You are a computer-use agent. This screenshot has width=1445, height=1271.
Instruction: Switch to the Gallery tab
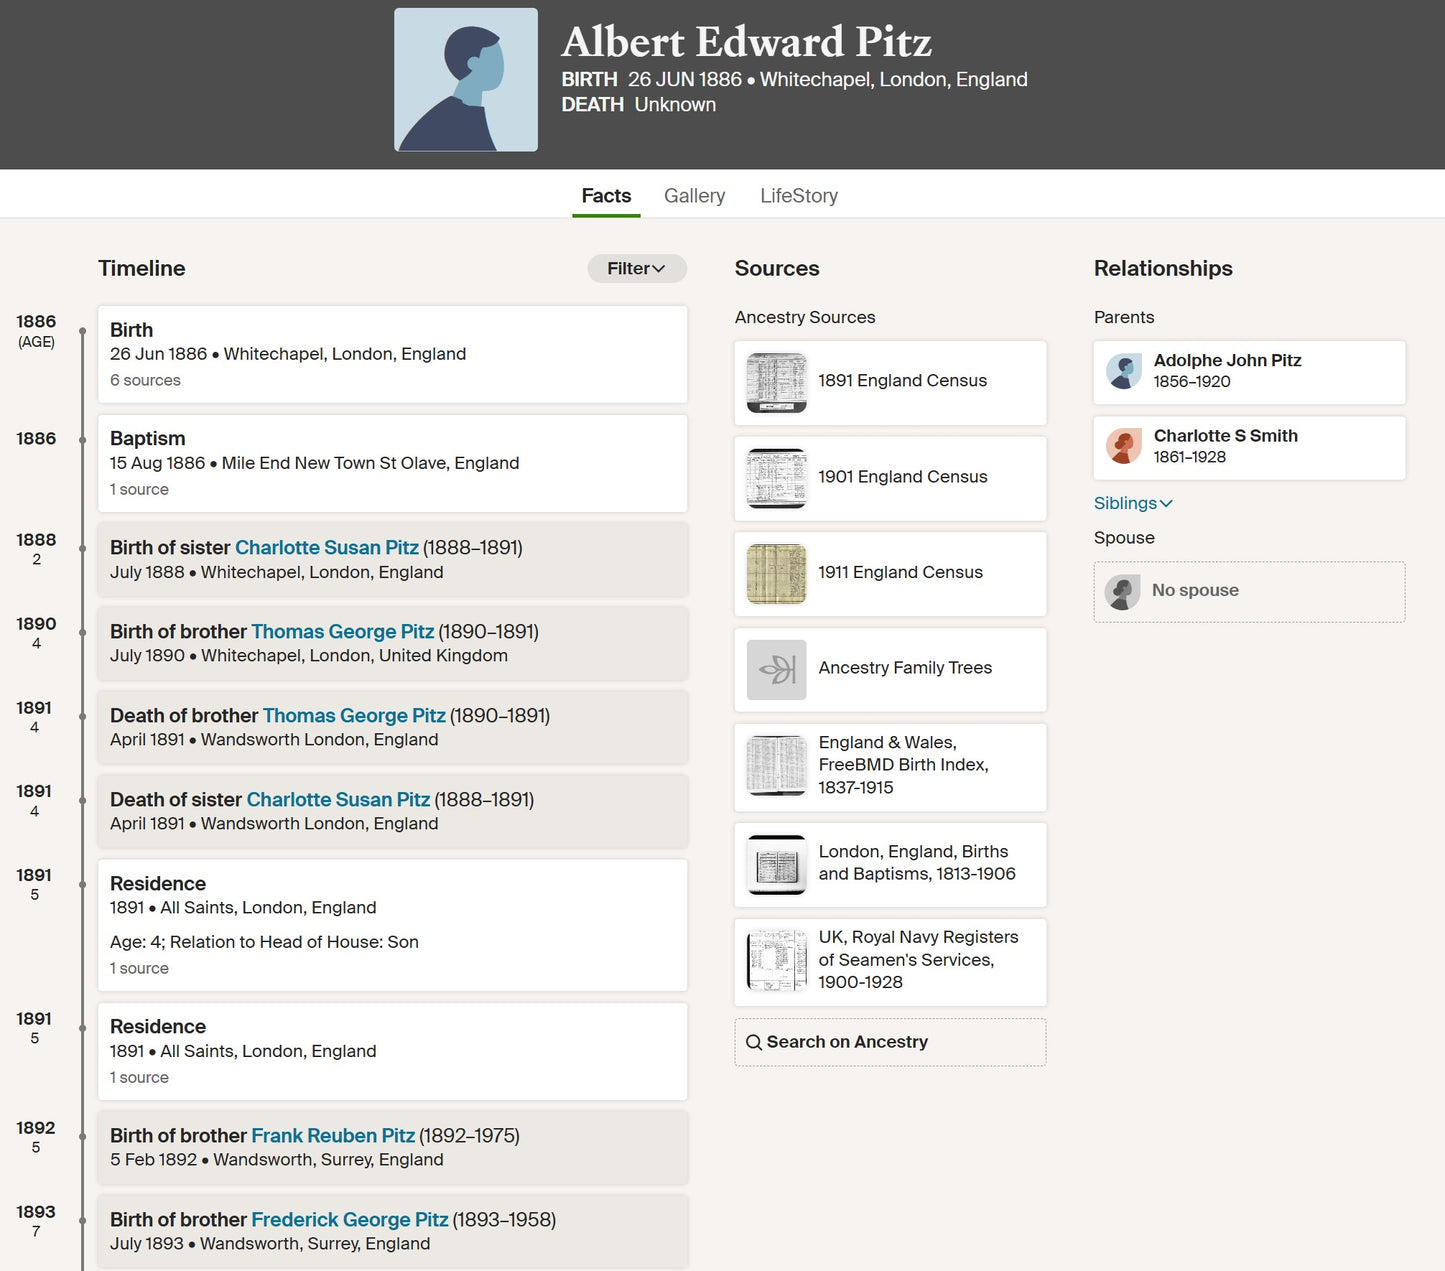click(694, 196)
